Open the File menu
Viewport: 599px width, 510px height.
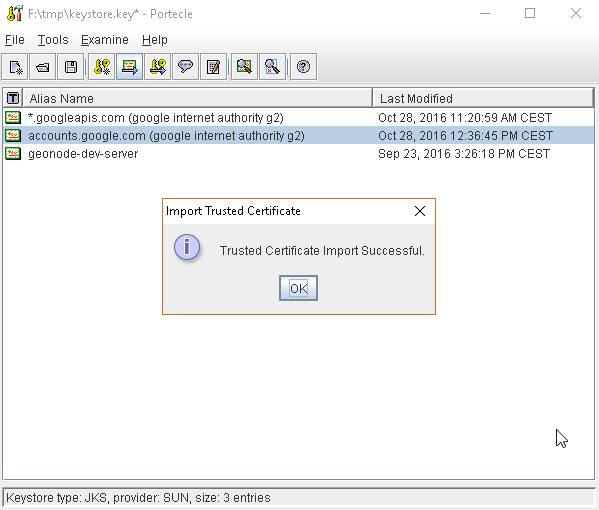15,40
